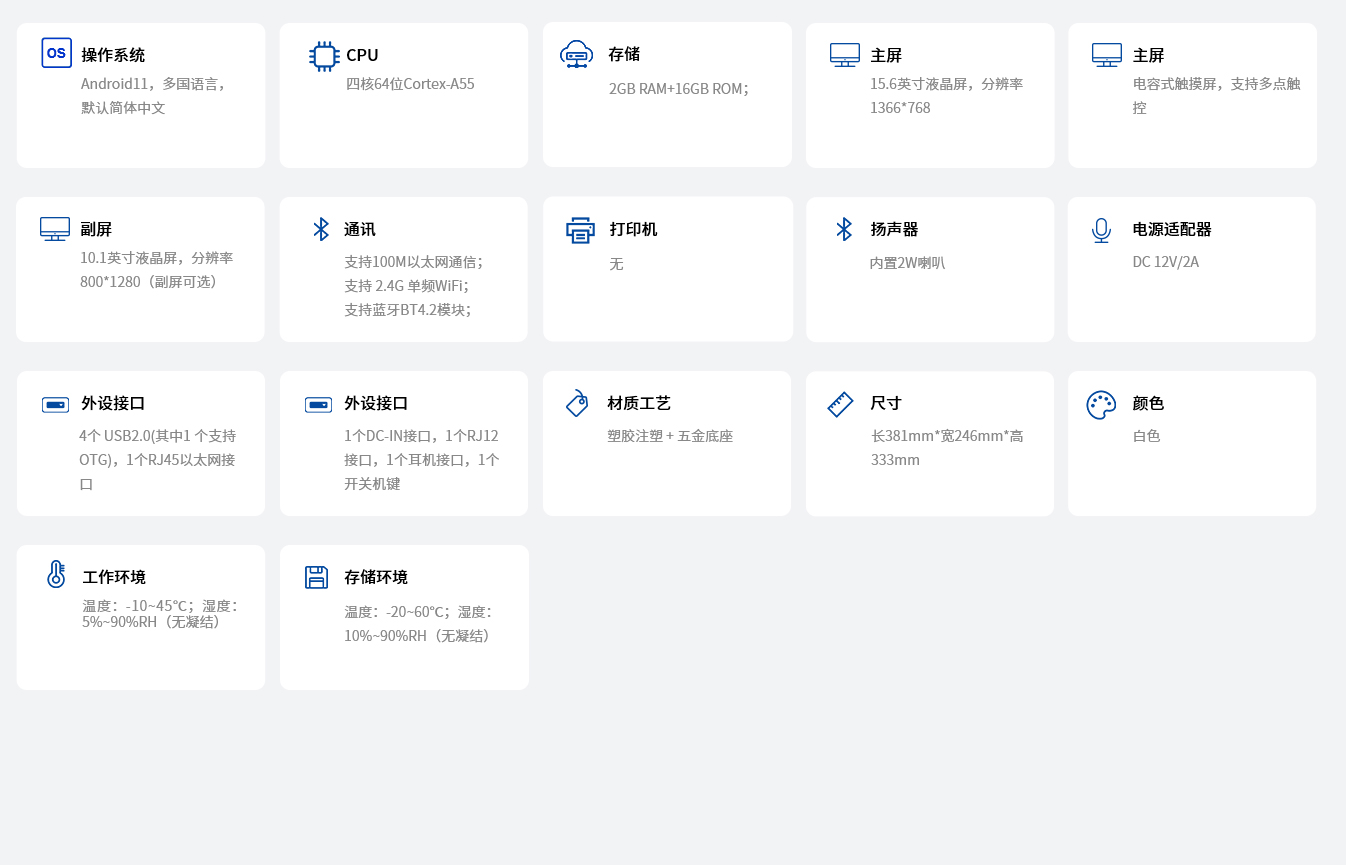The height and width of the screenshot is (865, 1346).
Task: Click the floppy disk icon beside 存储环境
Action: point(316,577)
